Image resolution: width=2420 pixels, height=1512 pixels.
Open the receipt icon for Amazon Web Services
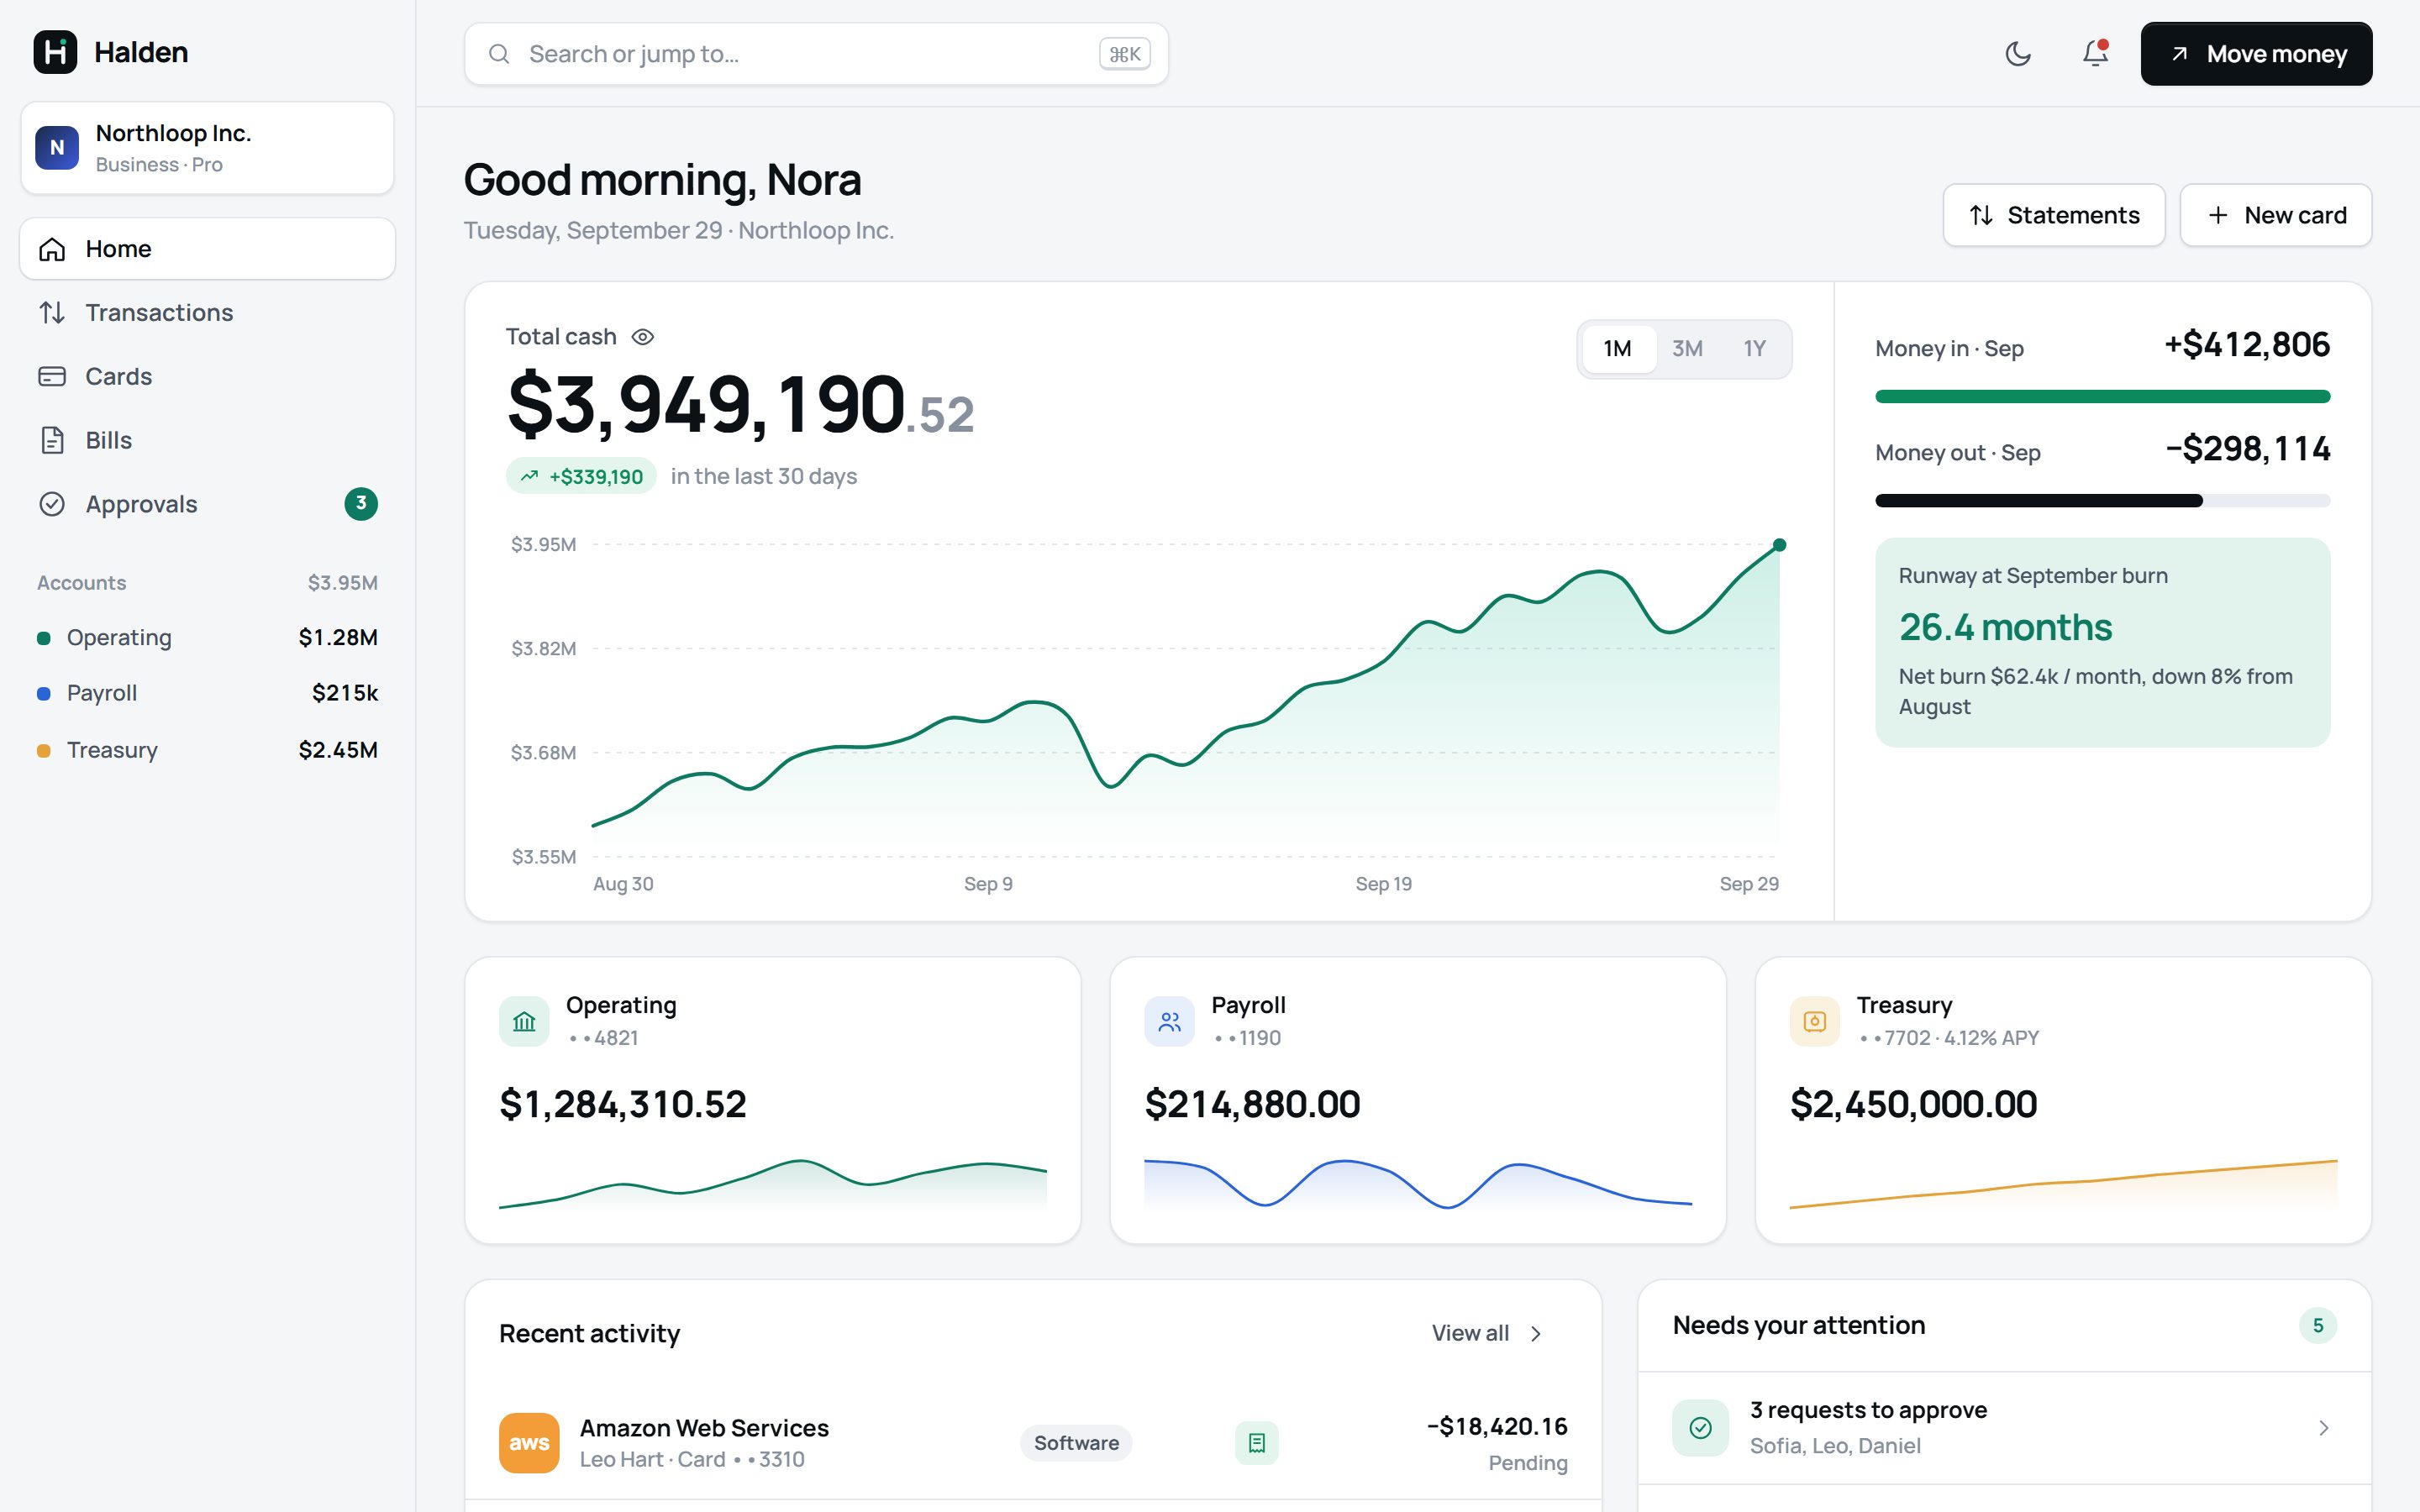(1257, 1443)
